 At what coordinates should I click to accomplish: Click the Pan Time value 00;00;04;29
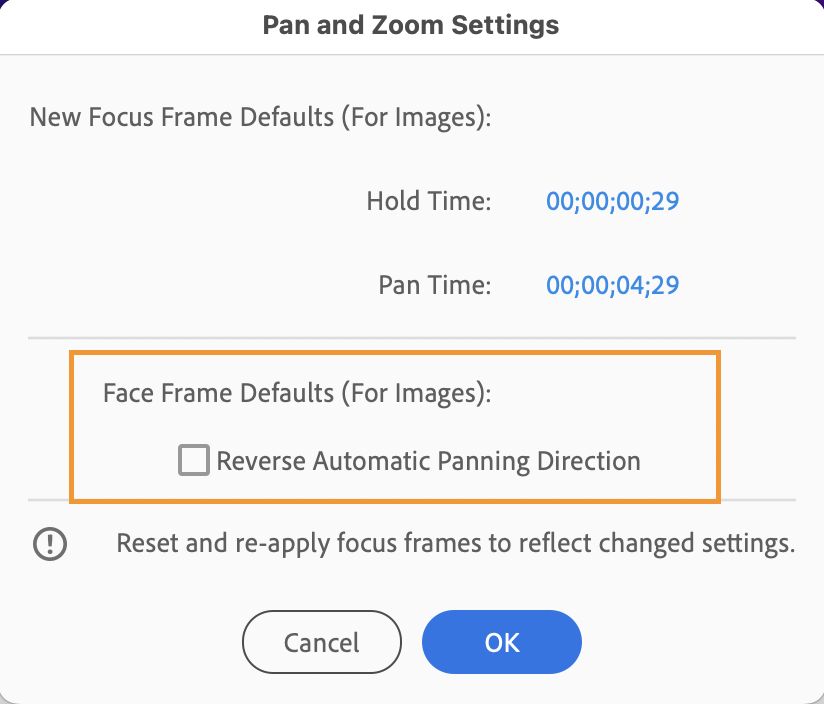pos(612,285)
